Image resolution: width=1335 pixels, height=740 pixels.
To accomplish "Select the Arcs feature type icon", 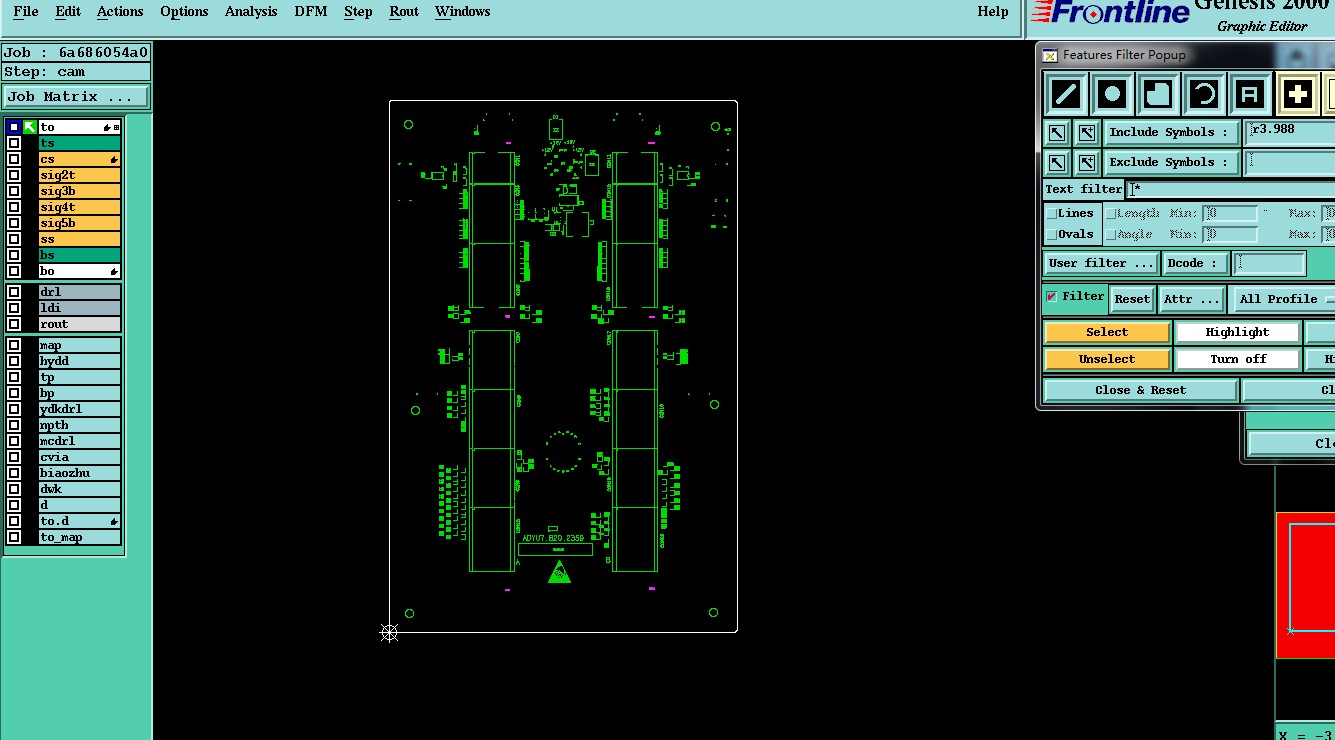I will pyautogui.click(x=1204, y=95).
